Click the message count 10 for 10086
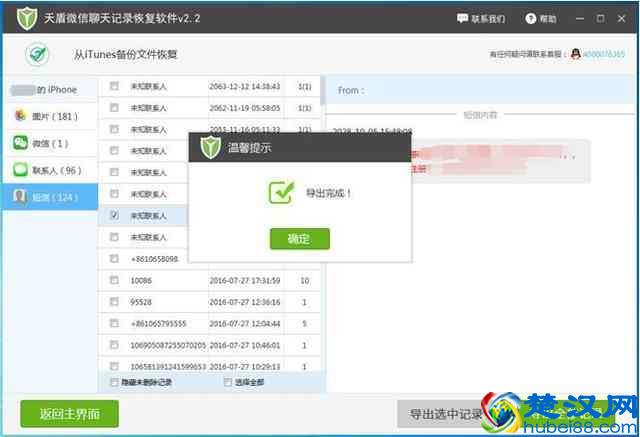Image resolution: width=640 pixels, height=437 pixels. click(x=304, y=281)
